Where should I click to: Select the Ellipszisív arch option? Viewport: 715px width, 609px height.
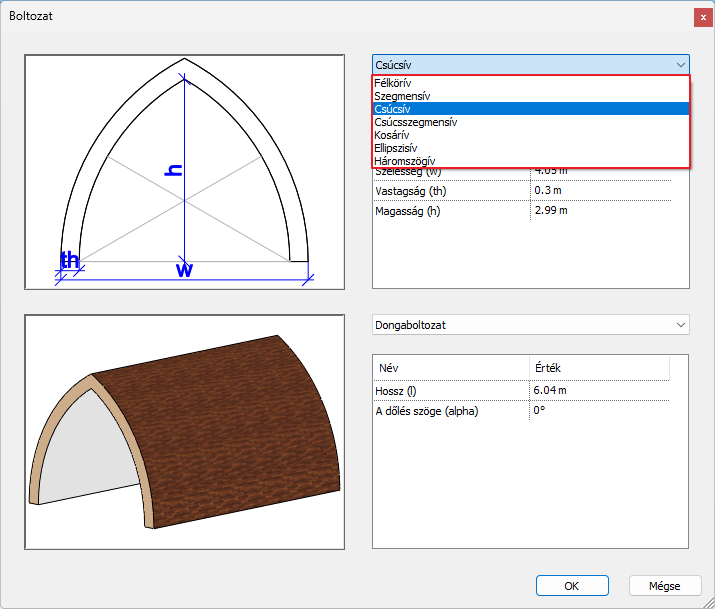[396, 148]
